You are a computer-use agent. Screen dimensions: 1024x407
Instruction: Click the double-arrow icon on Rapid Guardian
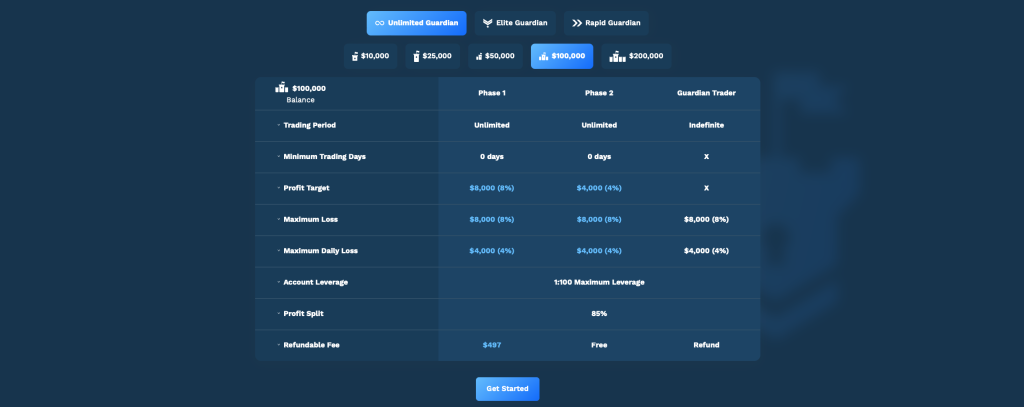coord(576,23)
